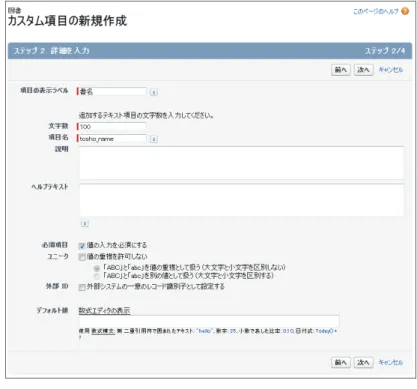Click the 文字数 input field
Image resolution: width=417 pixels, height=389 pixels.
pyautogui.click(x=112, y=127)
